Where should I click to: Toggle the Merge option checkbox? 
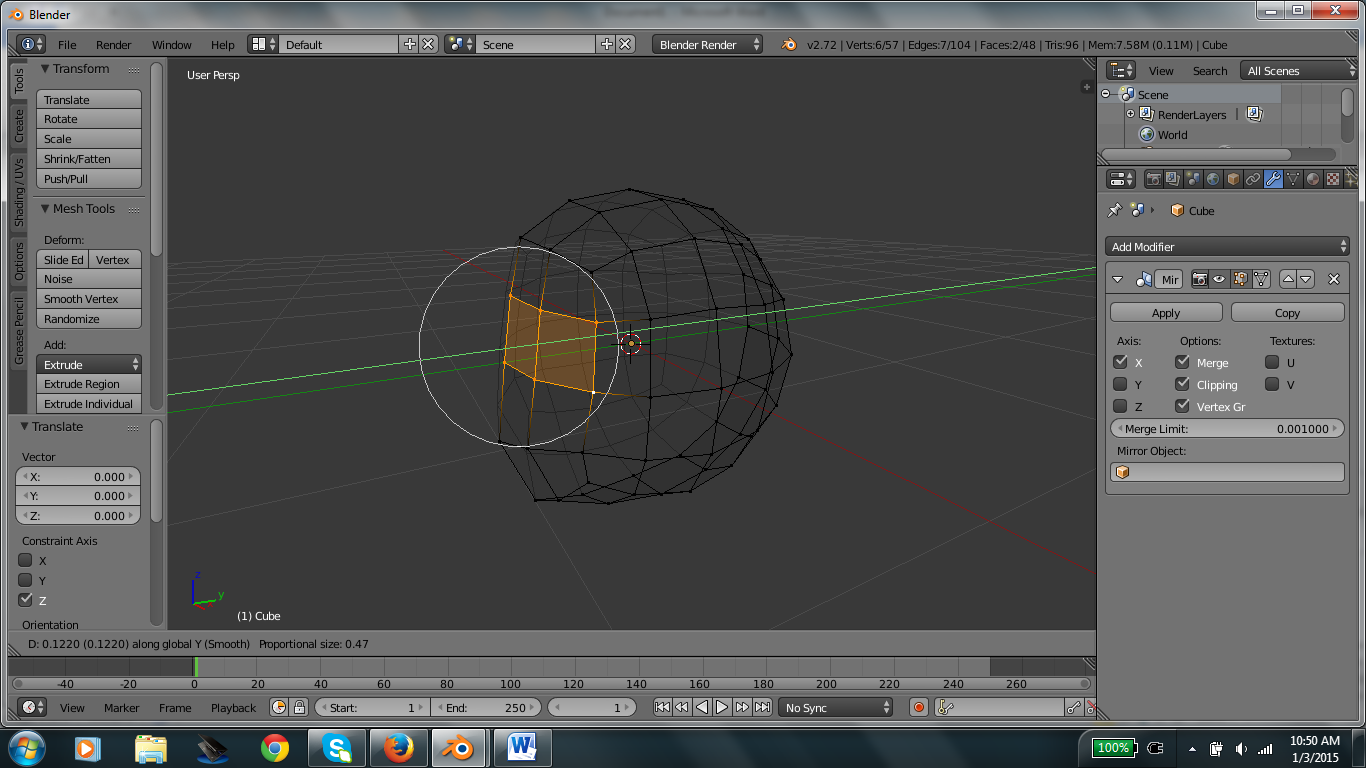coord(1183,362)
